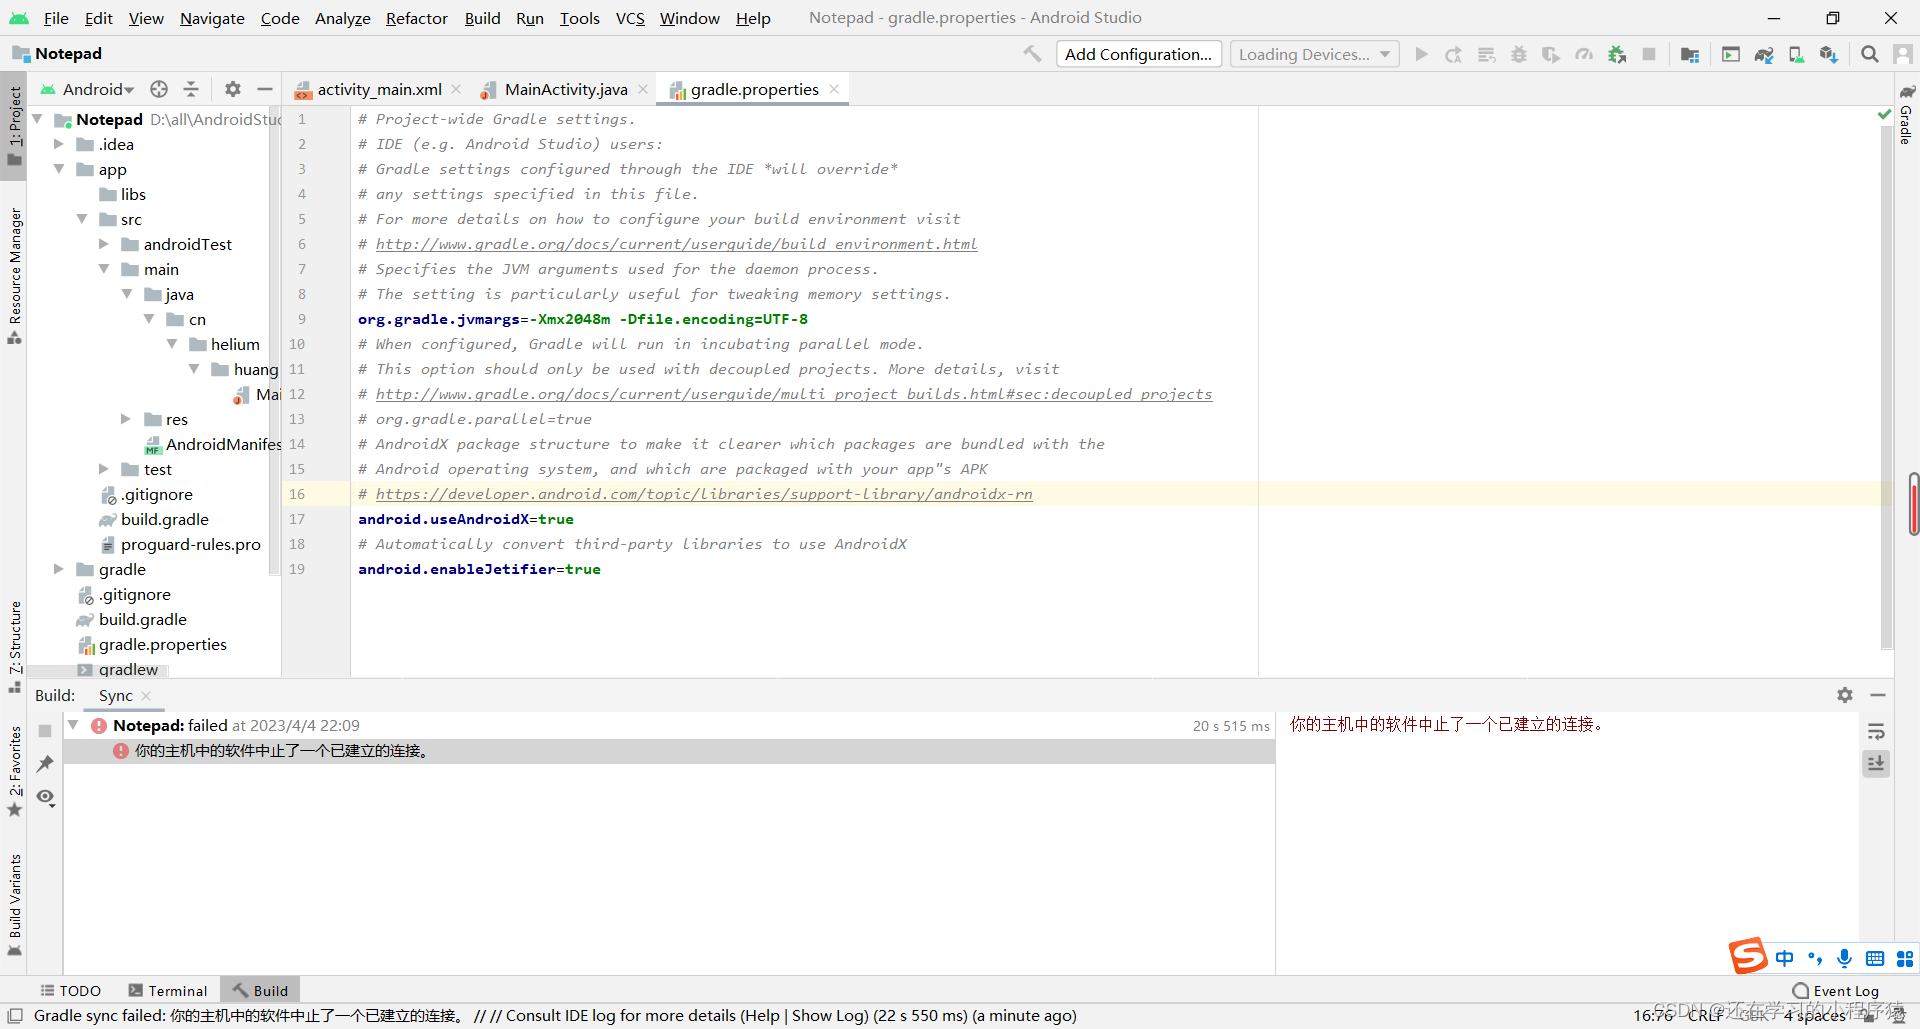The height and width of the screenshot is (1029, 1920).
Task: Click the Run with Coverage icon
Action: 1551,54
